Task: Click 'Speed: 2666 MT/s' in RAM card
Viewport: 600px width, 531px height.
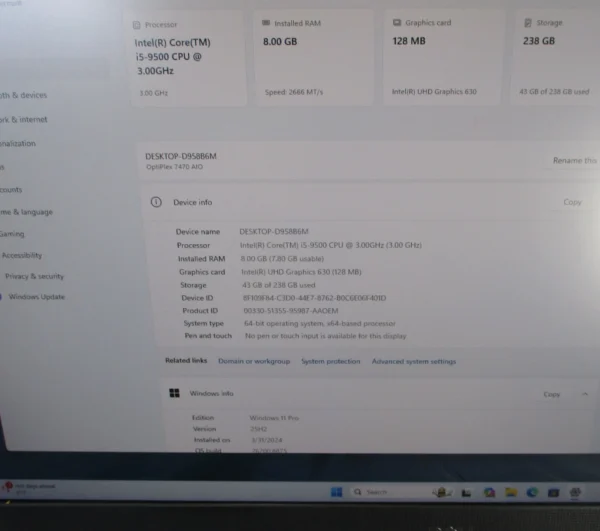Action: click(x=294, y=92)
